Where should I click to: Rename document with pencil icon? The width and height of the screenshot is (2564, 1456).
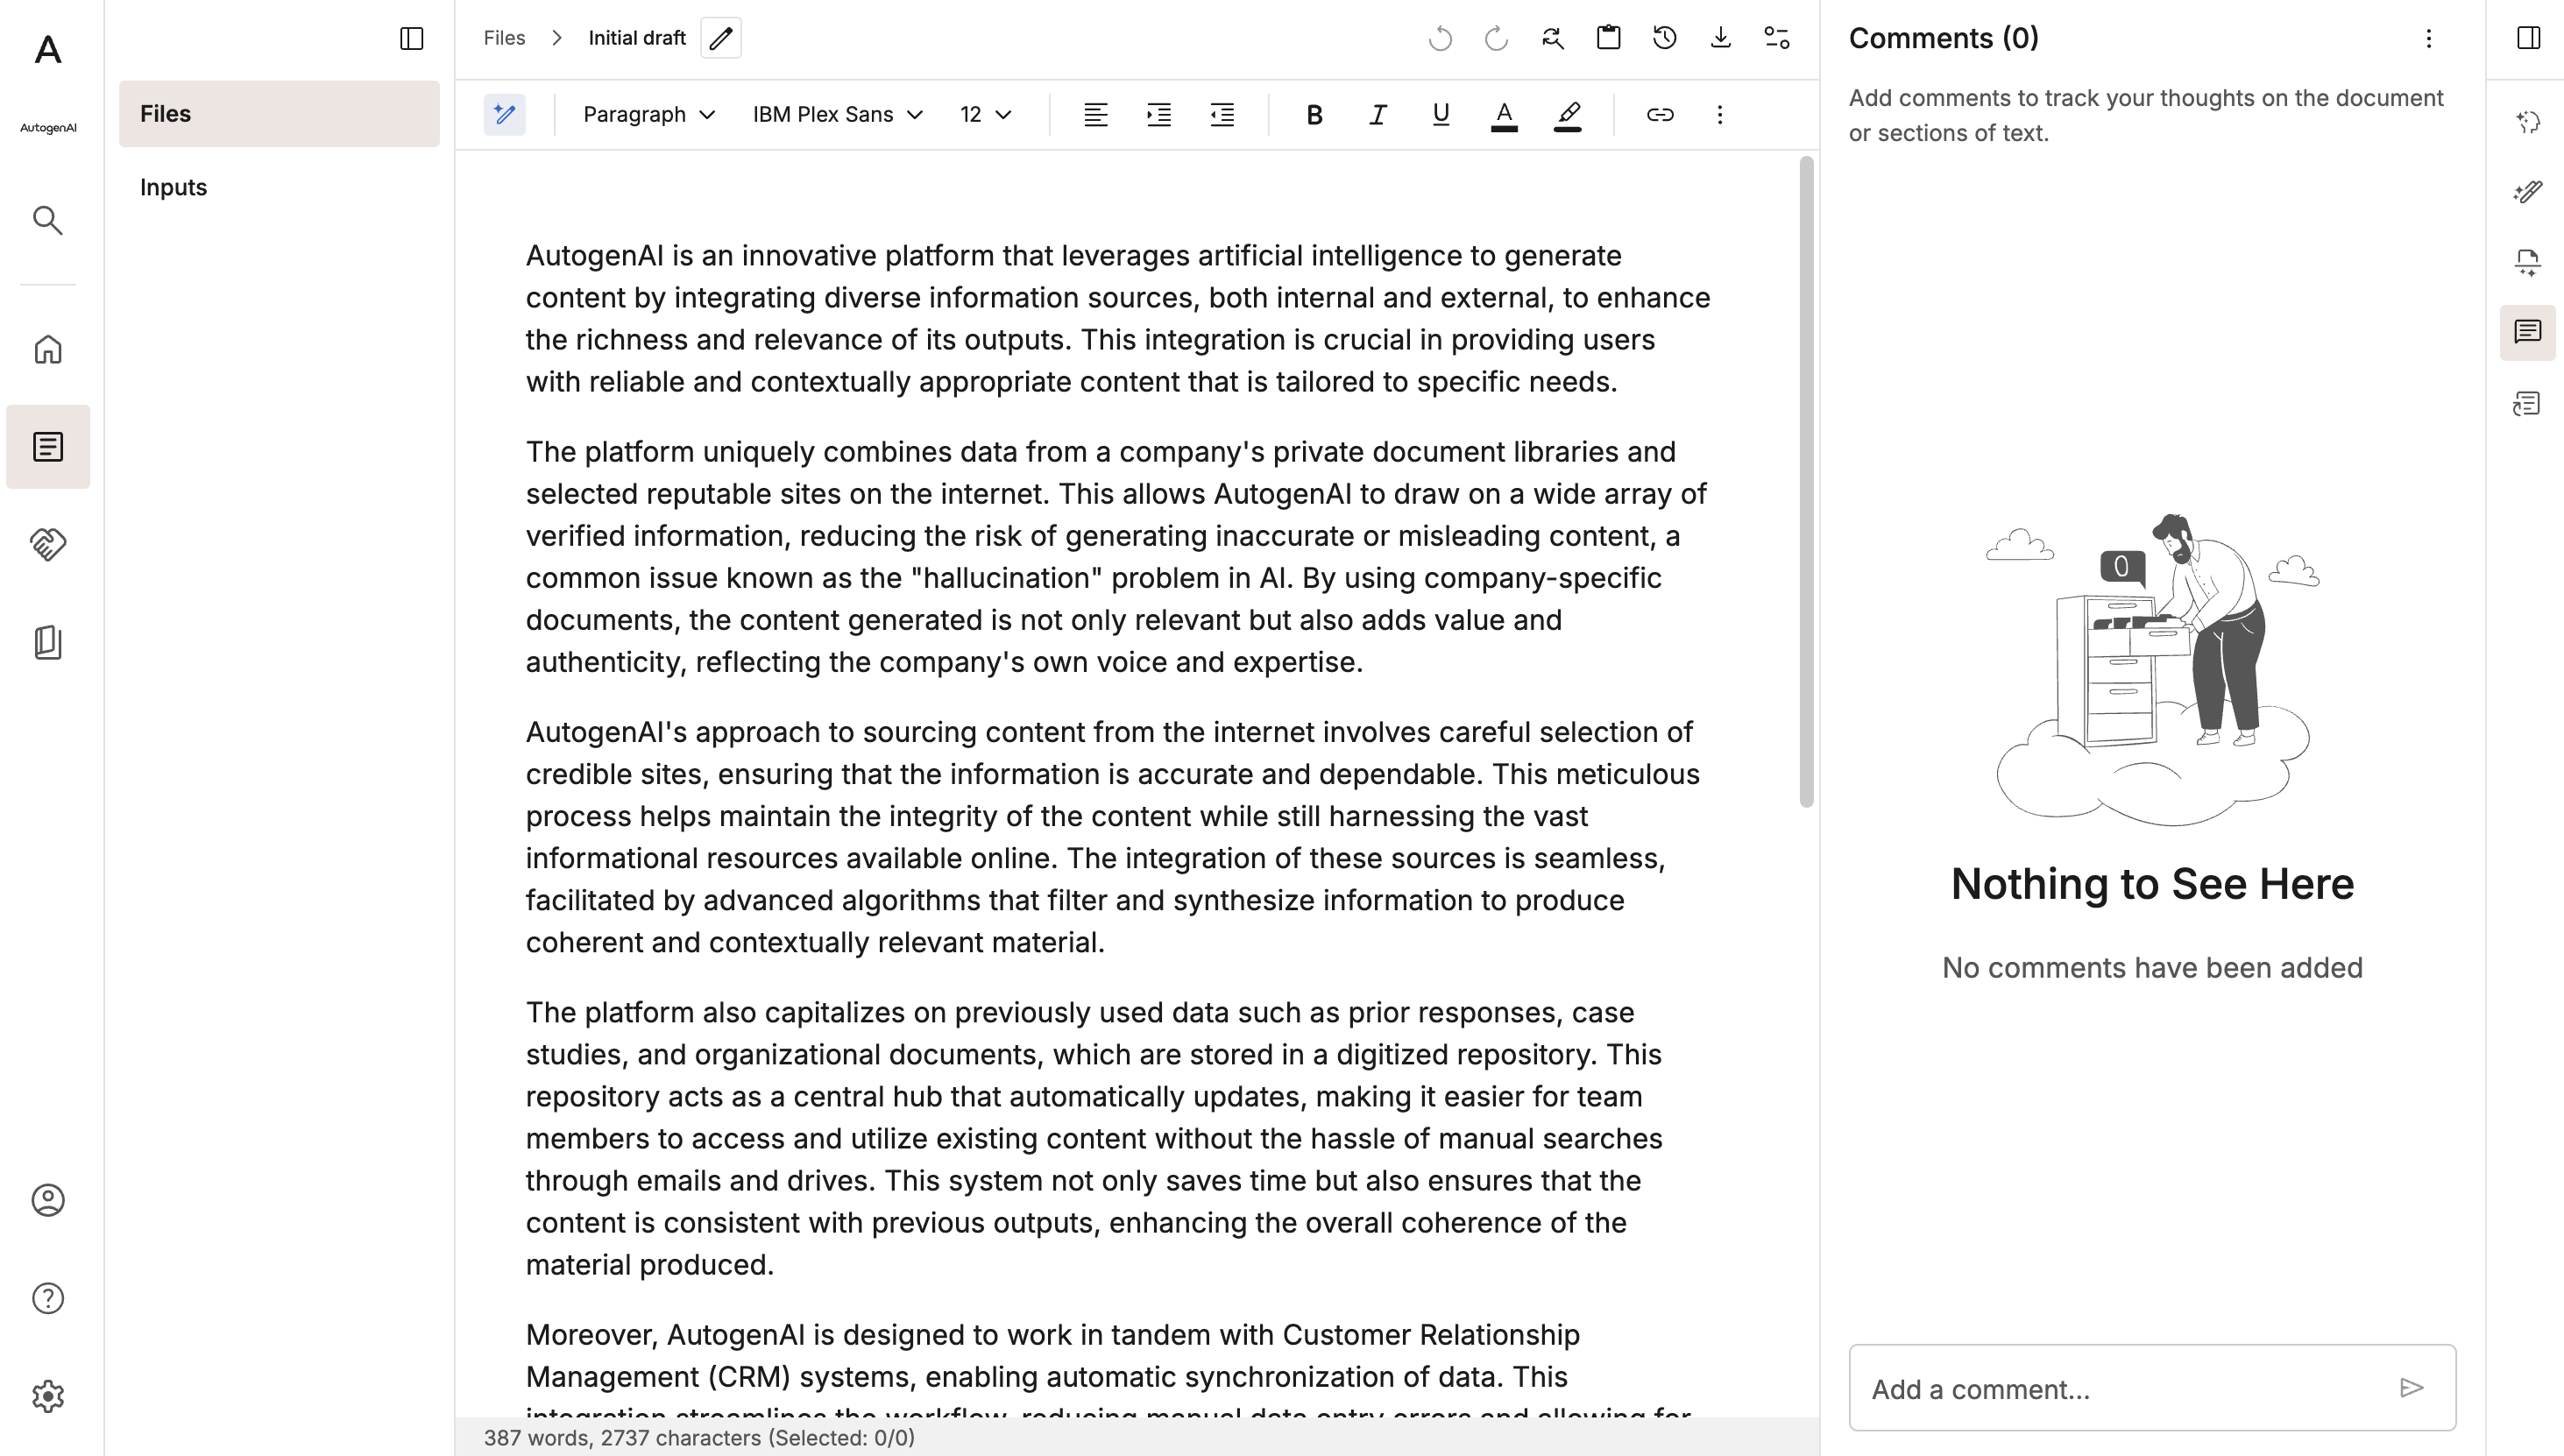pyautogui.click(x=721, y=38)
